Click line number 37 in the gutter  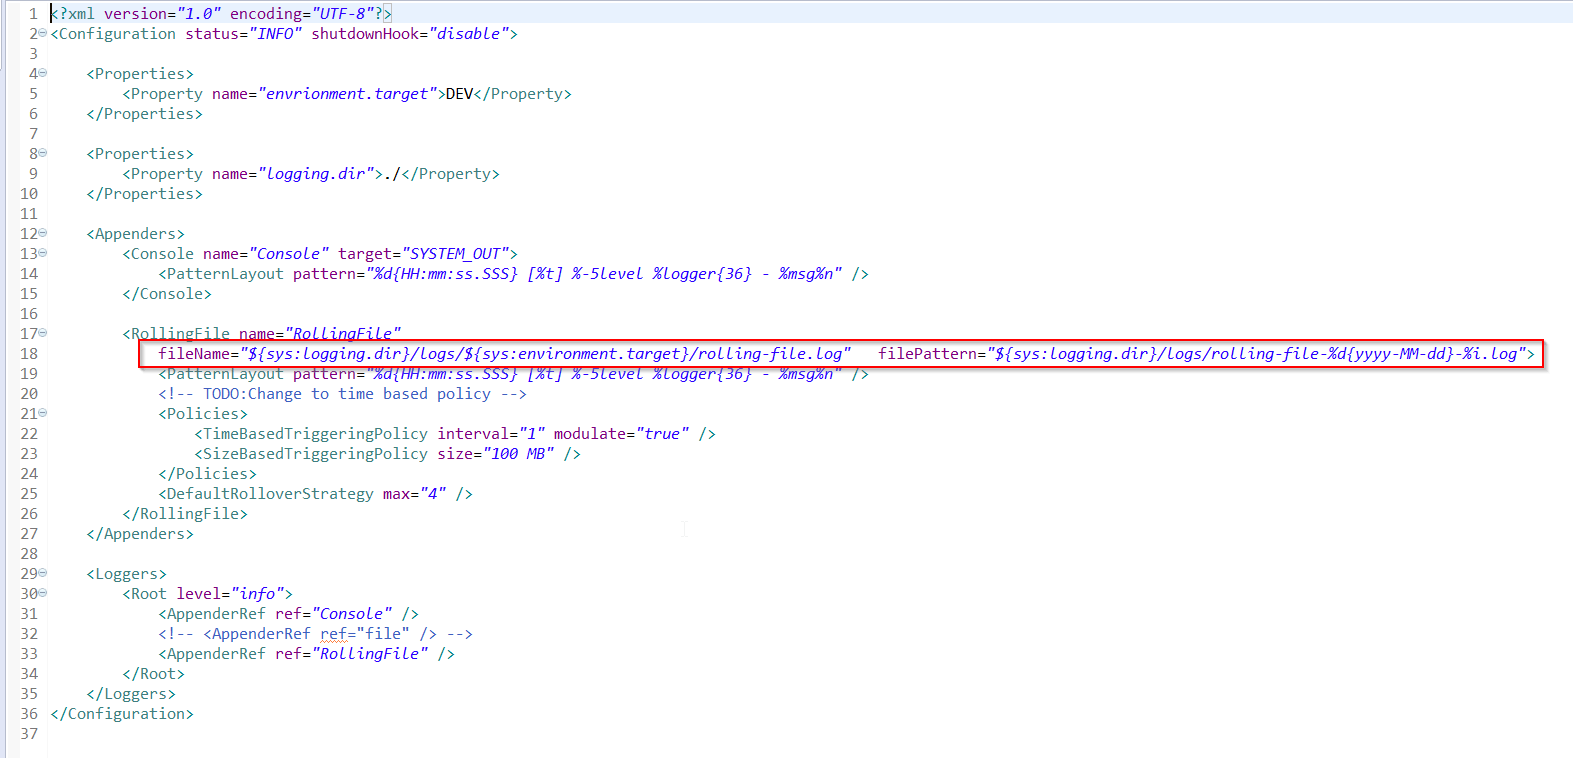(x=29, y=734)
